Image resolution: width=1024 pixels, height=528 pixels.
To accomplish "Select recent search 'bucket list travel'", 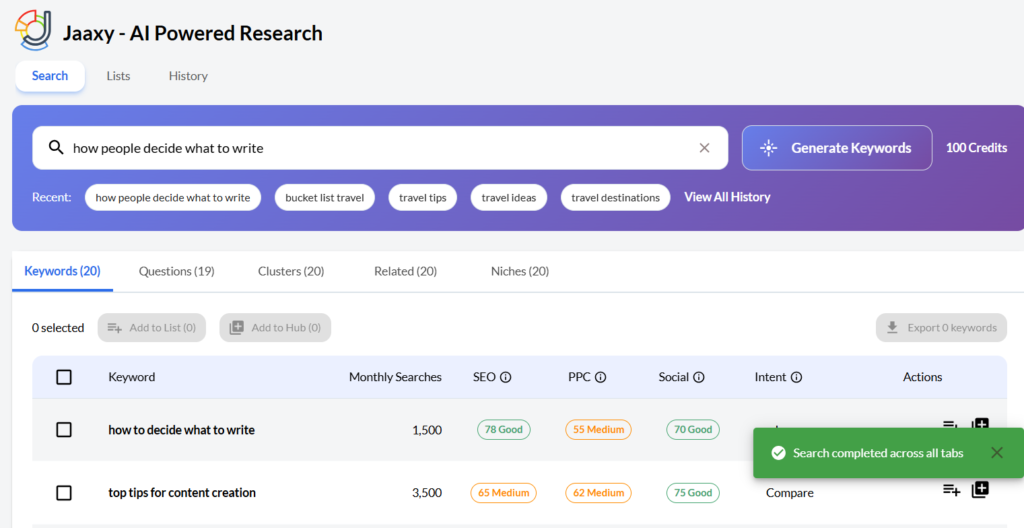I will (x=325, y=197).
